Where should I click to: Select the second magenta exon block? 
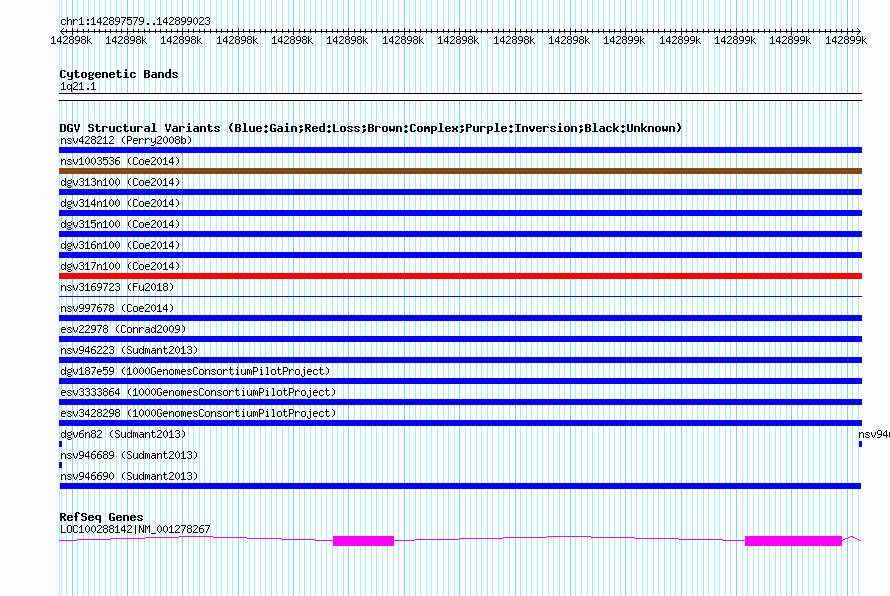(793, 541)
